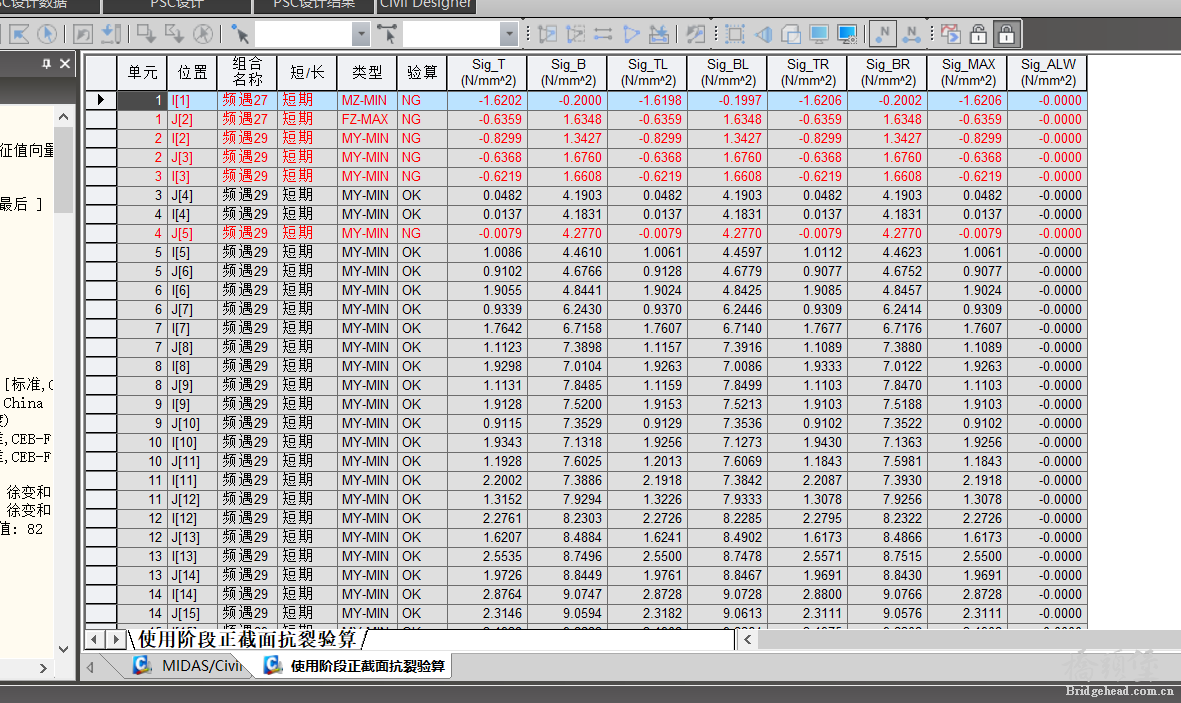This screenshot has width=1181, height=703.
Task: Click the crossed-circle unselect all icon
Action: (203, 34)
